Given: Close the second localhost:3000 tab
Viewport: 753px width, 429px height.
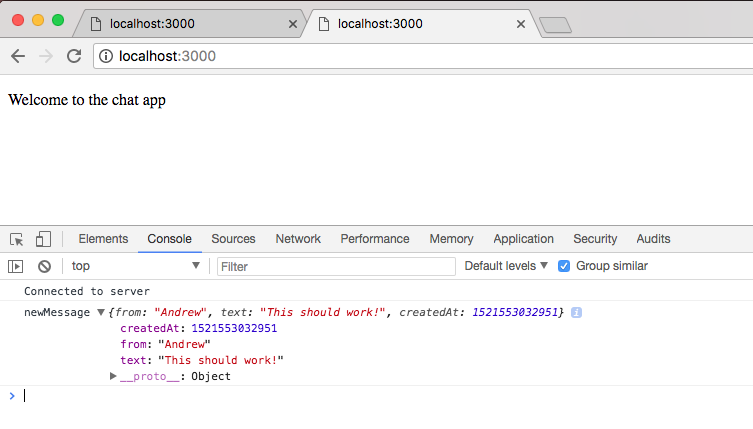Looking at the screenshot, I should click(521, 24).
